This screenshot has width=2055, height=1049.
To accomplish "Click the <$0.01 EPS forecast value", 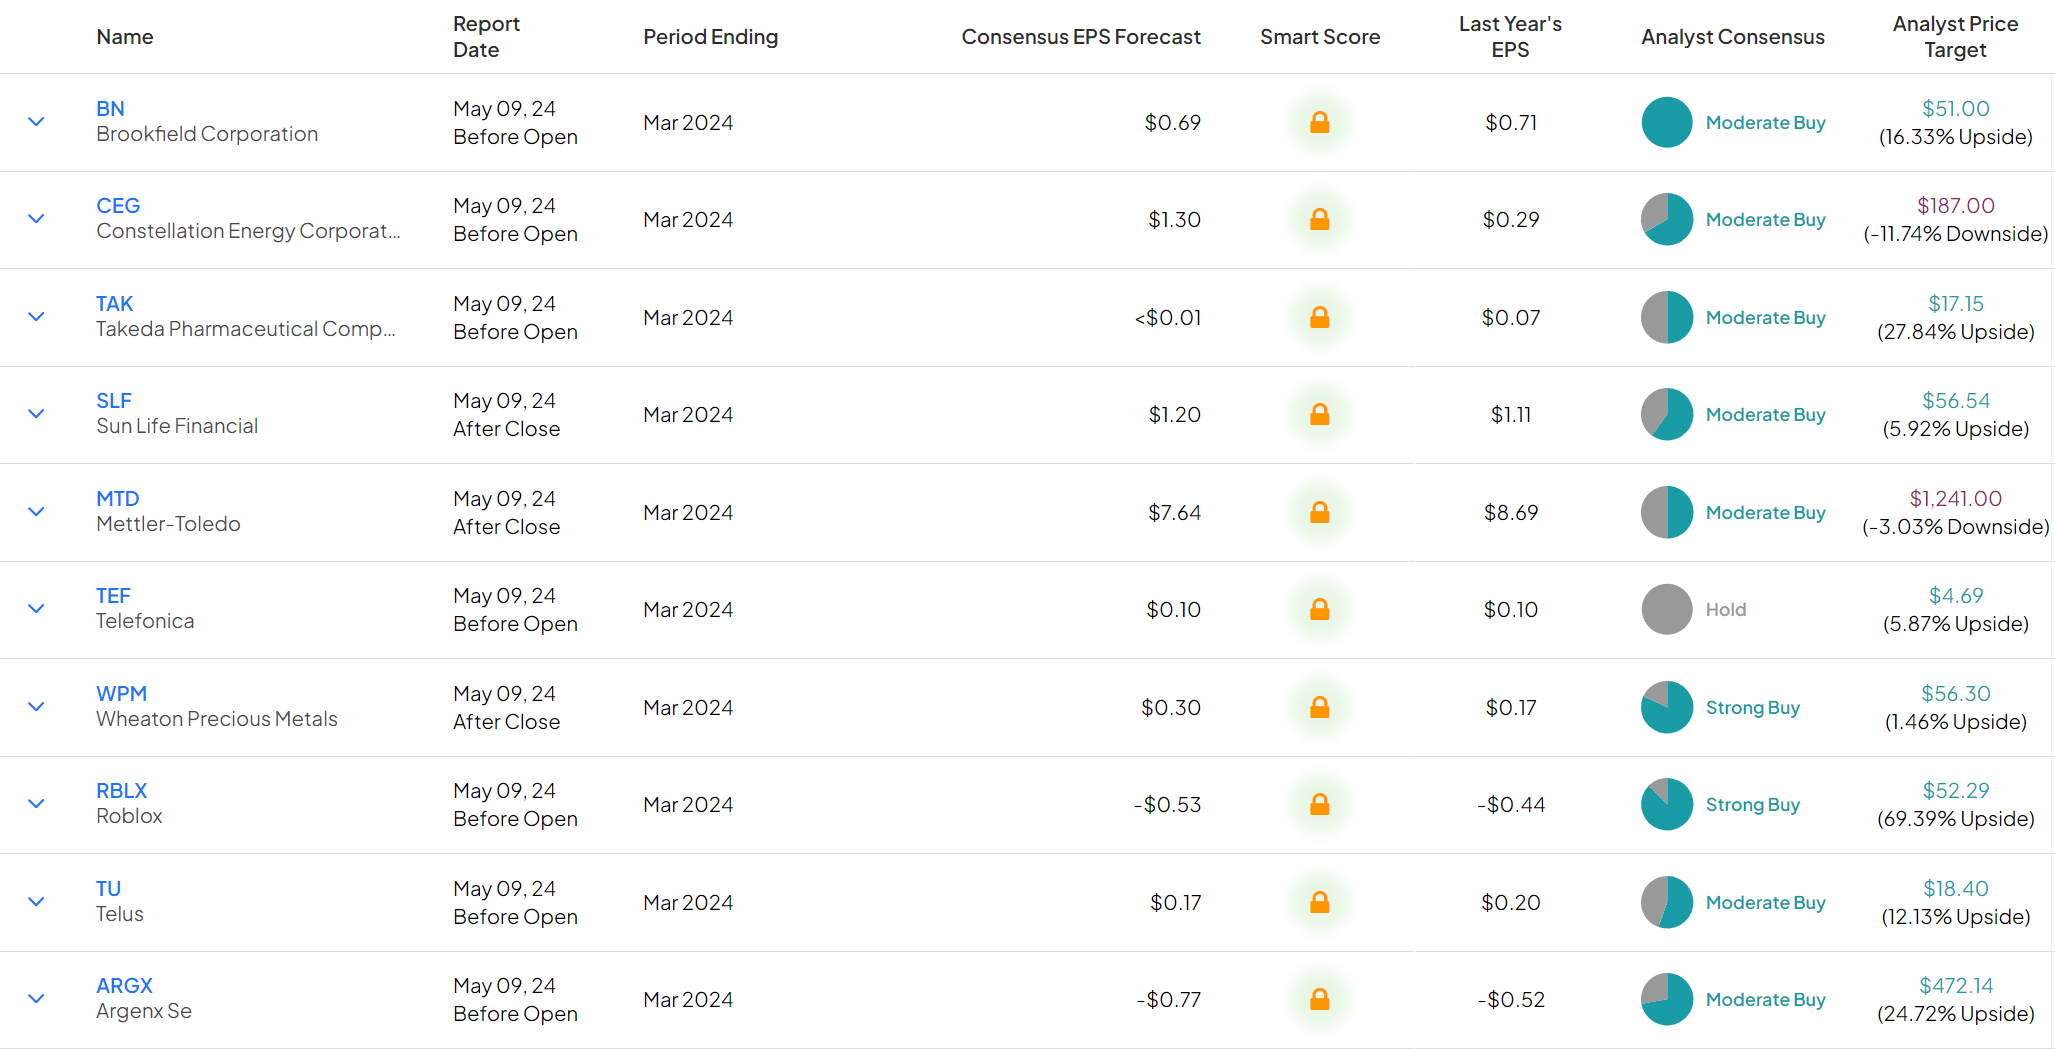I will [x=1168, y=317].
